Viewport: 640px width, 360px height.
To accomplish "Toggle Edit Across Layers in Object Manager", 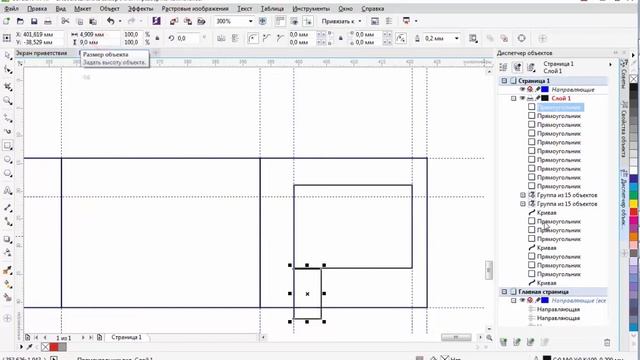I will [517, 67].
